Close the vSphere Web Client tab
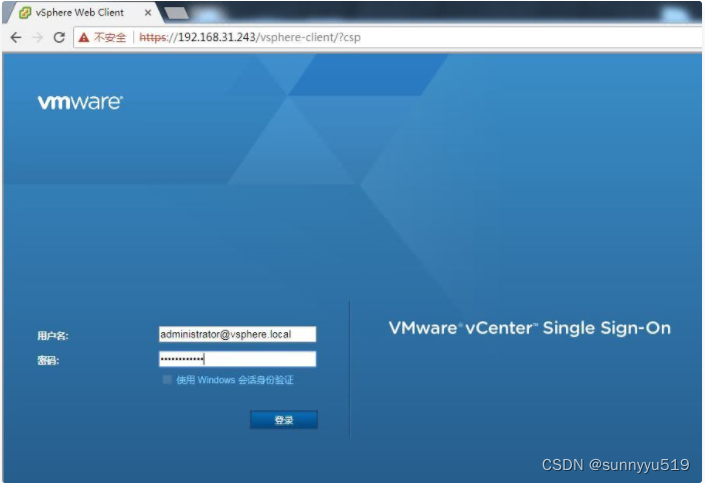Image resolution: width=705 pixels, height=483 pixels. point(147,13)
